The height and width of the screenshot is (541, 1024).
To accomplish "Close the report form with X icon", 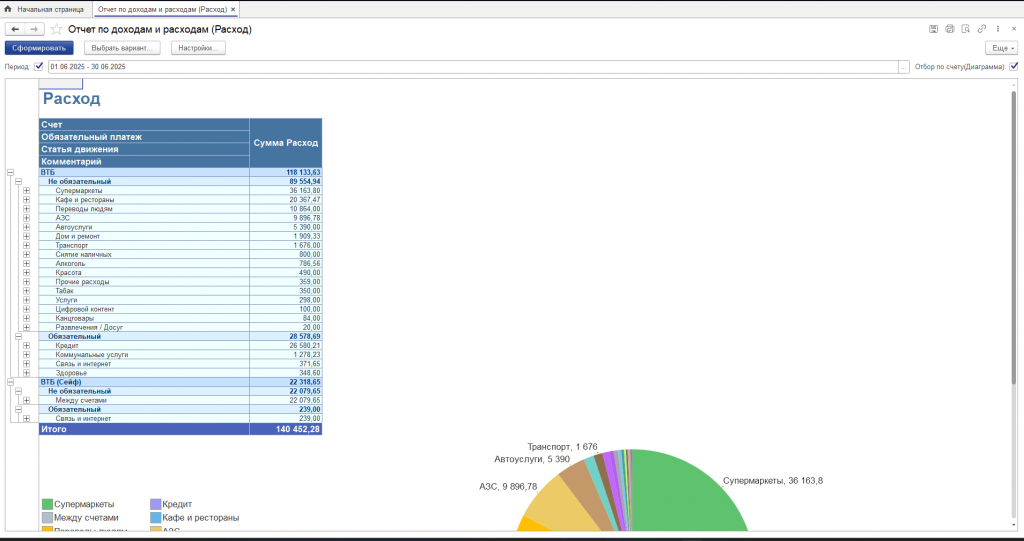I will point(1014,29).
